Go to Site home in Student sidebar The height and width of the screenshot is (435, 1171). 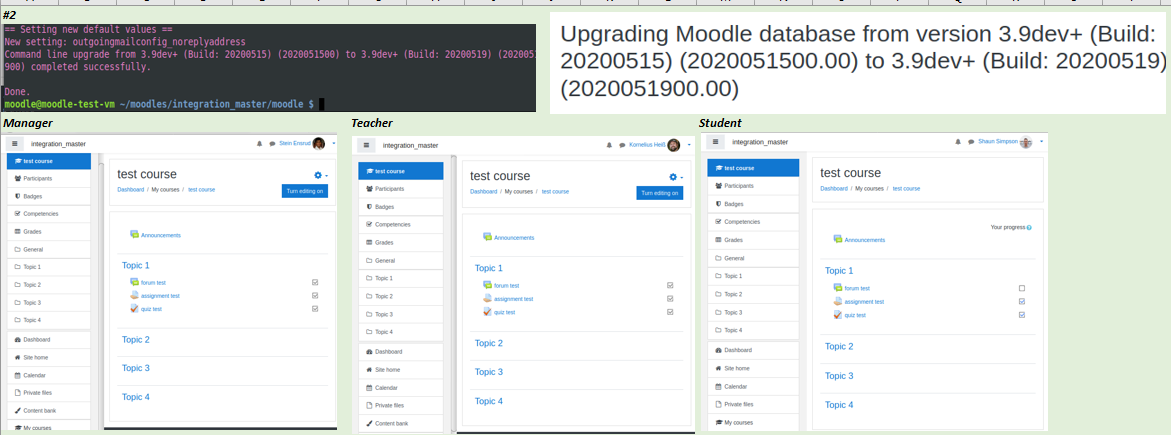(753, 368)
